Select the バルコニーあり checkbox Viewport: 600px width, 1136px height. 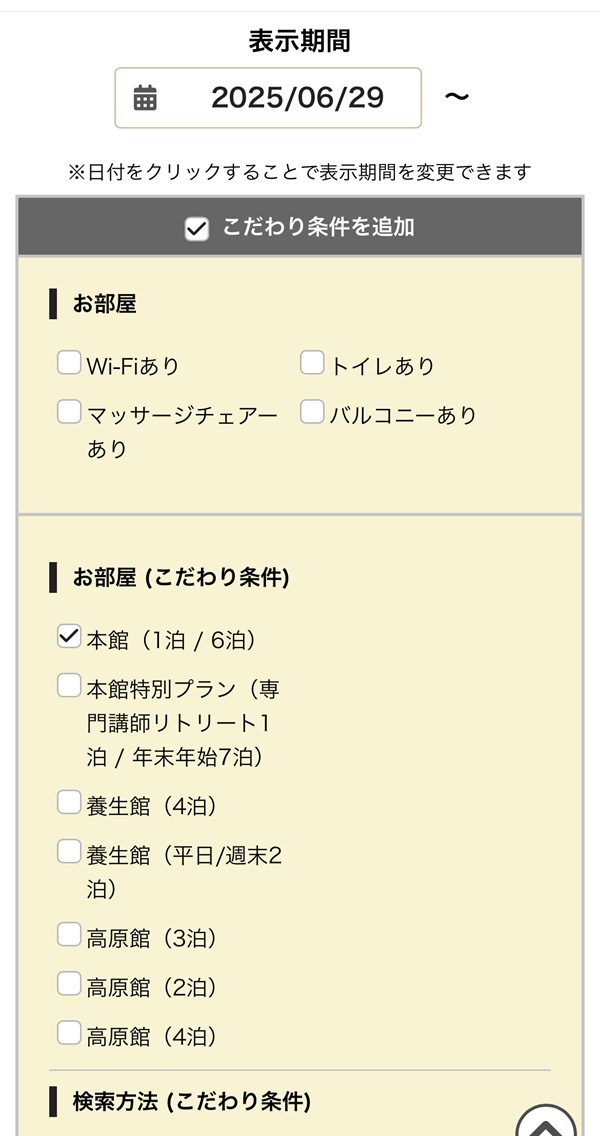point(312,412)
